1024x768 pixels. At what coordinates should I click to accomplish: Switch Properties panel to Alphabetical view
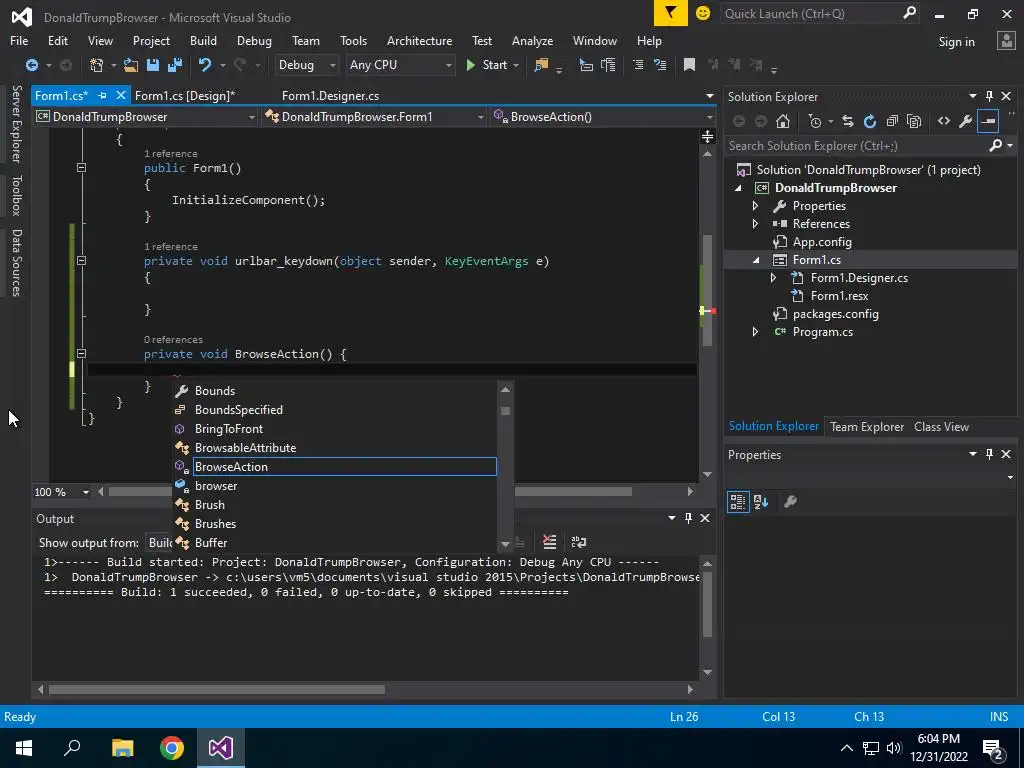[x=761, y=502]
